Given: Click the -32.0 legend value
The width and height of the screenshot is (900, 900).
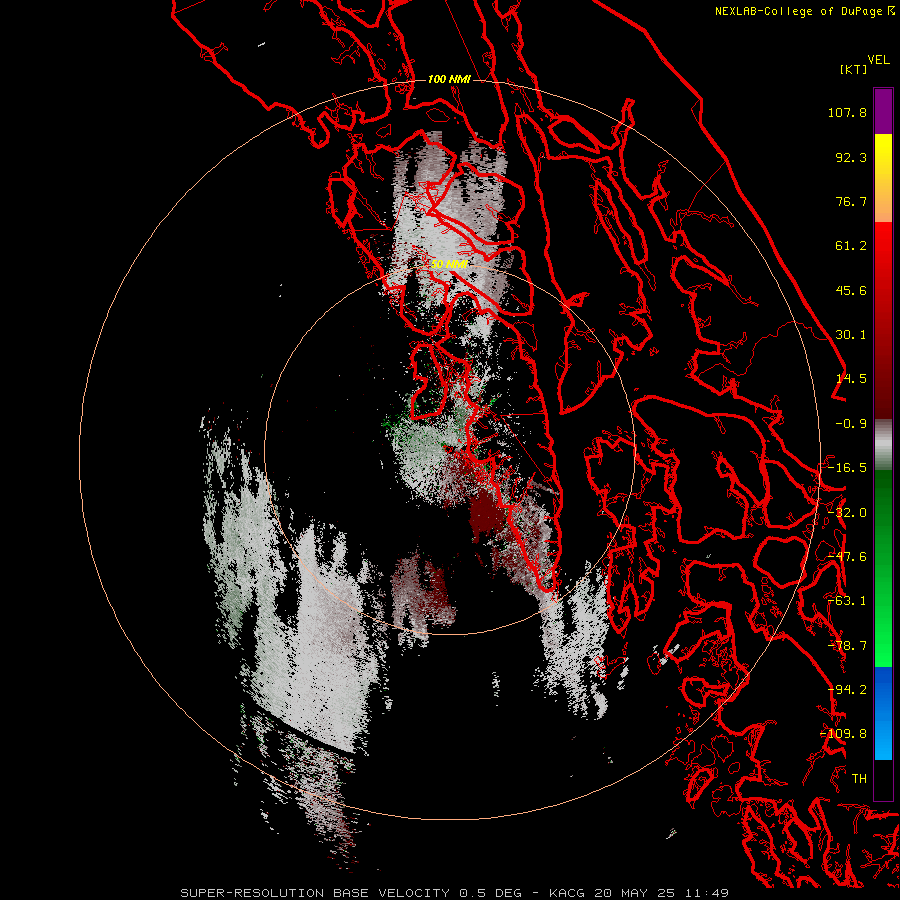Looking at the screenshot, I should point(847,513).
